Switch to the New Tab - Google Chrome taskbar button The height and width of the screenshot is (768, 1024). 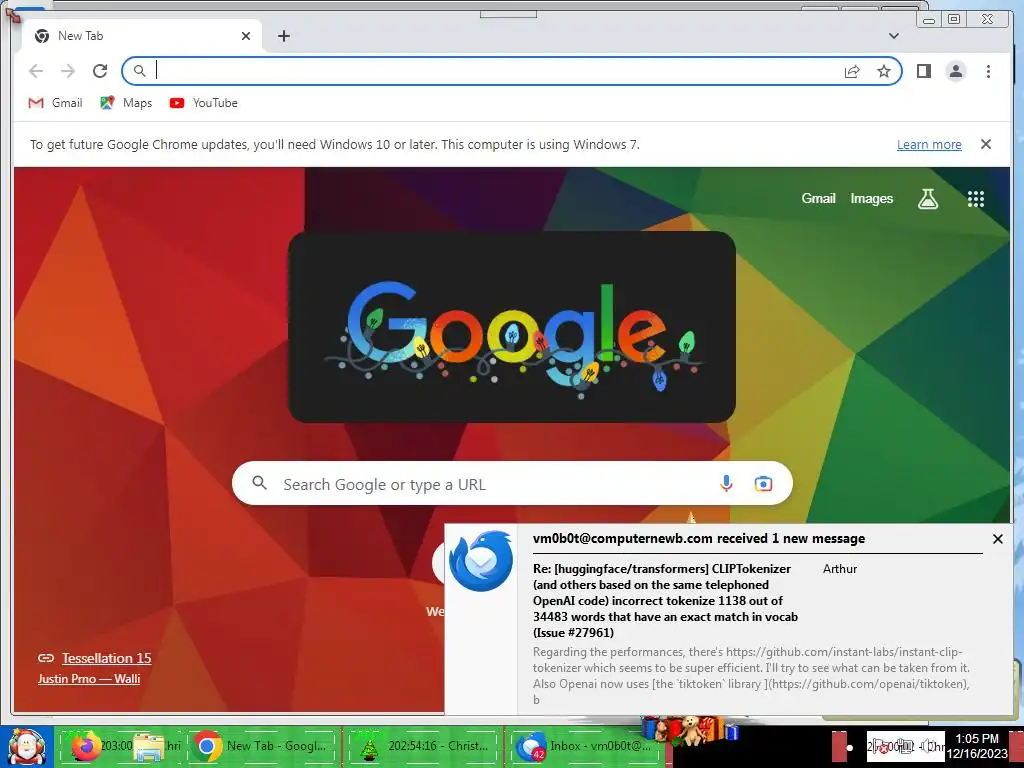[264, 746]
